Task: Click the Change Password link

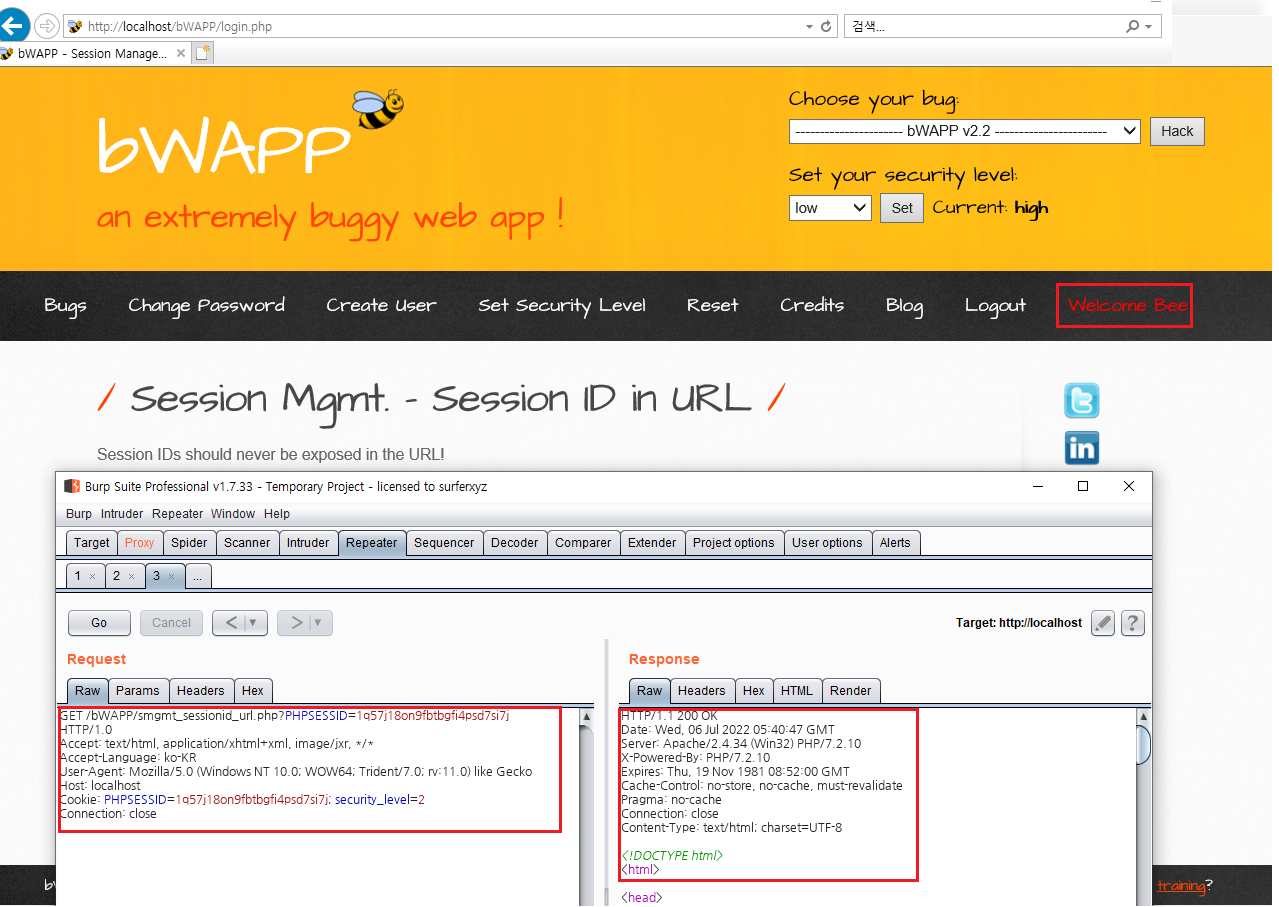Action: click(x=206, y=306)
